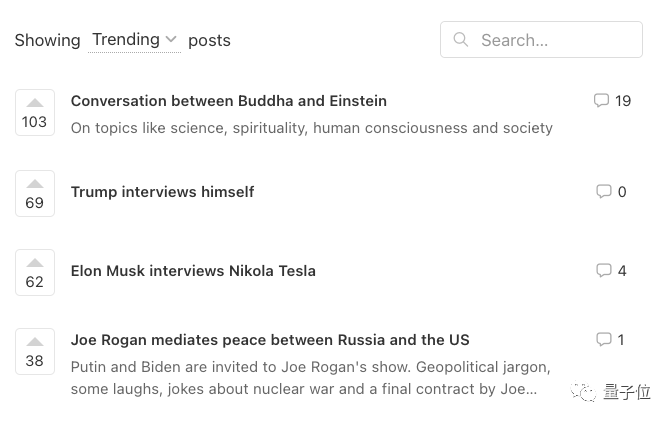Select the science, spirituality description text
This screenshot has width=672, height=421.
tap(312, 128)
